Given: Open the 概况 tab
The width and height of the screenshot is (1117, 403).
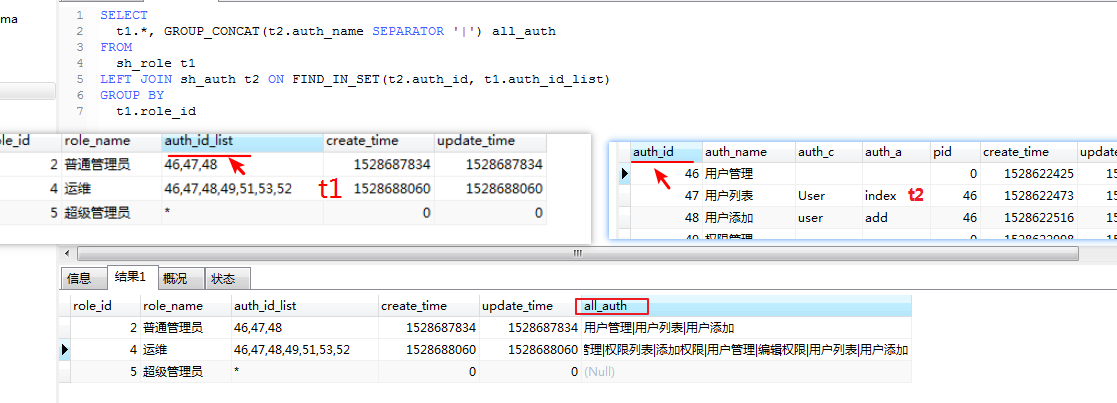Looking at the screenshot, I should pos(174,278).
